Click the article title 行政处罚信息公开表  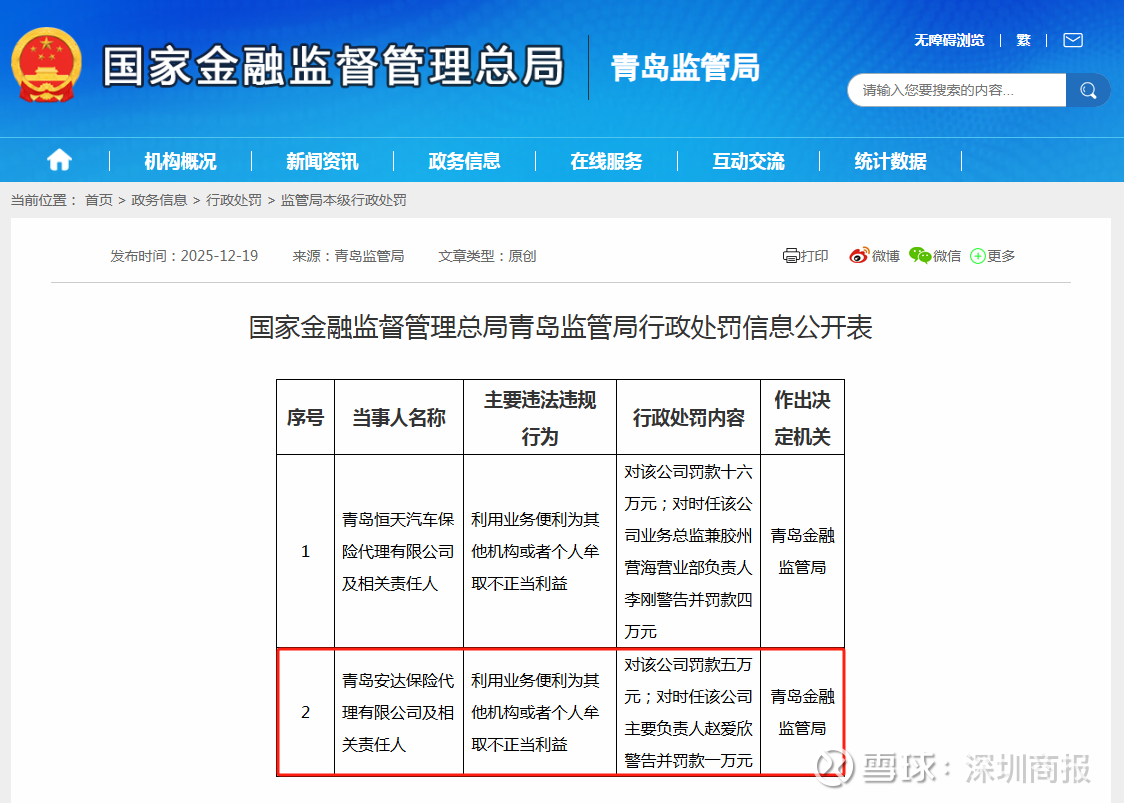(x=561, y=327)
